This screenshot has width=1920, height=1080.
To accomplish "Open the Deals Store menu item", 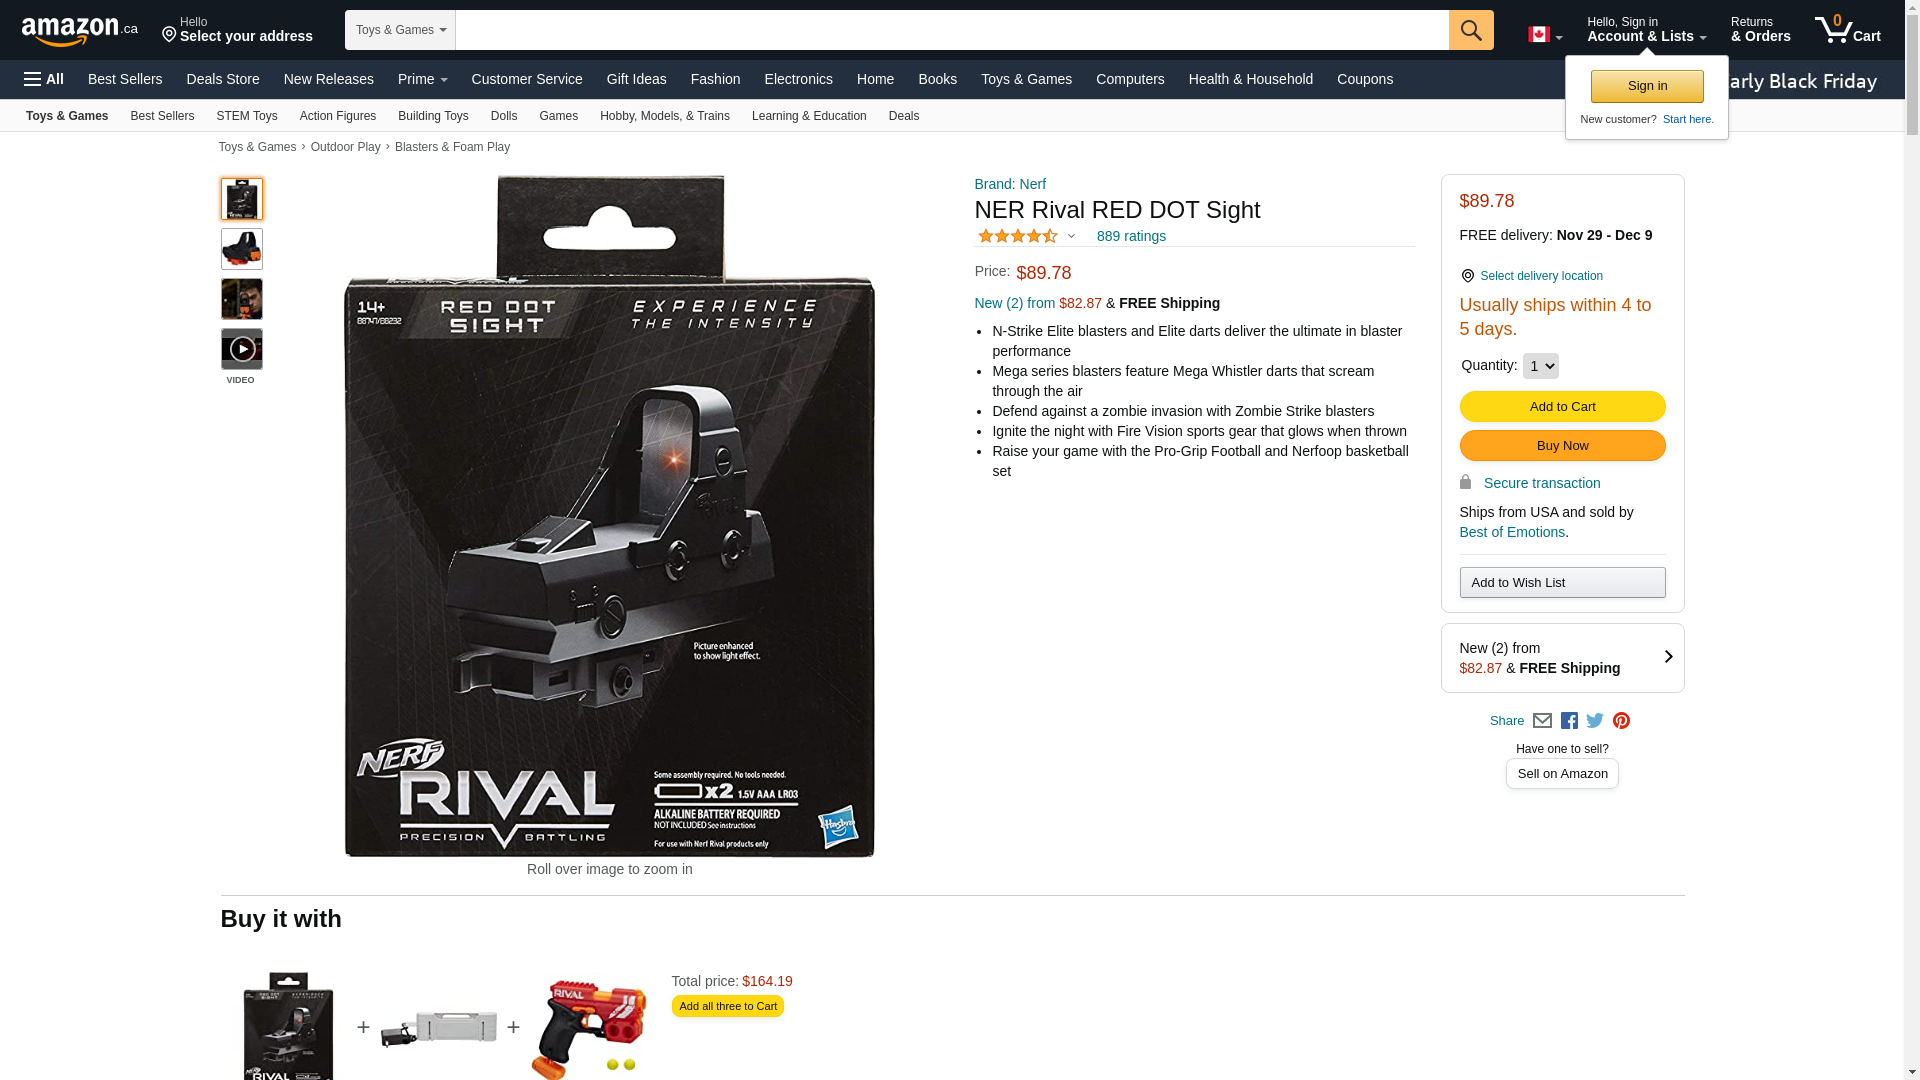I will pyautogui.click(x=223, y=79).
